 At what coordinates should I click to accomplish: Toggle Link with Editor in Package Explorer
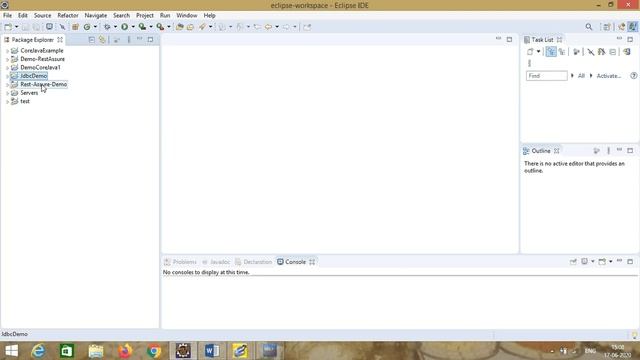pos(102,40)
